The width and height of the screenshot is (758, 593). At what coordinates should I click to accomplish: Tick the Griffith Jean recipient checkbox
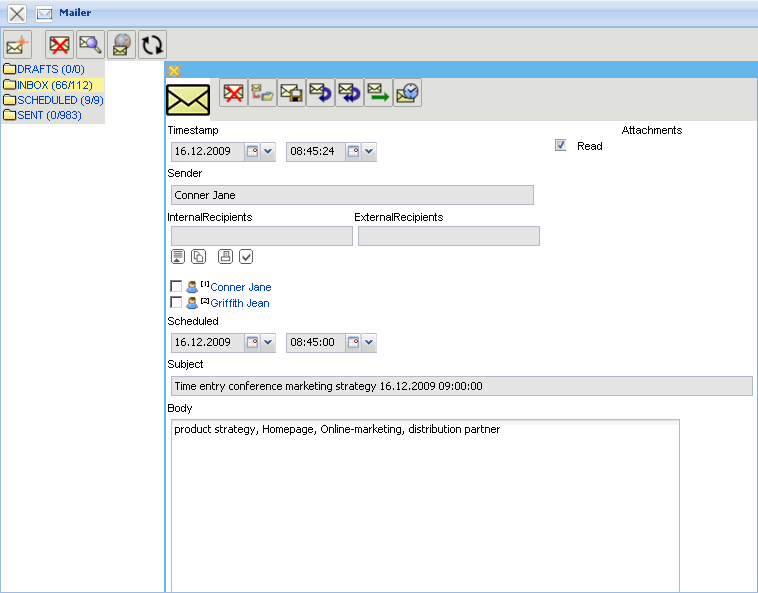(x=176, y=303)
